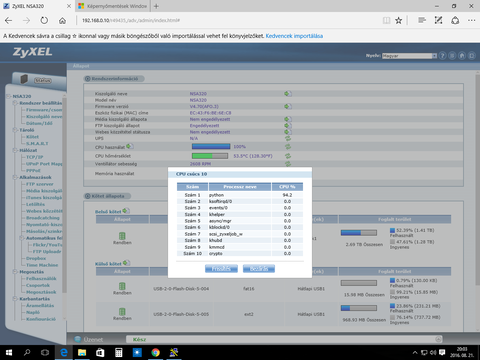Click the edit icon beside Firmware verzió
The height and width of the screenshot is (360, 480).
(288, 106)
